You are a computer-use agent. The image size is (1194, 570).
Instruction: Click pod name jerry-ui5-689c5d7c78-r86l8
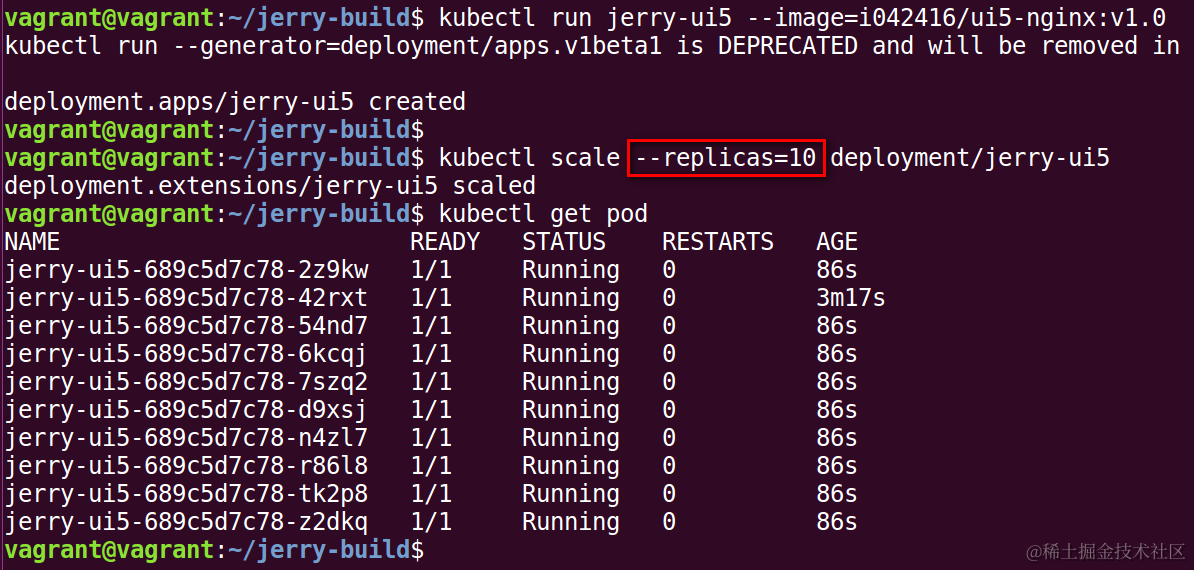tap(187, 466)
